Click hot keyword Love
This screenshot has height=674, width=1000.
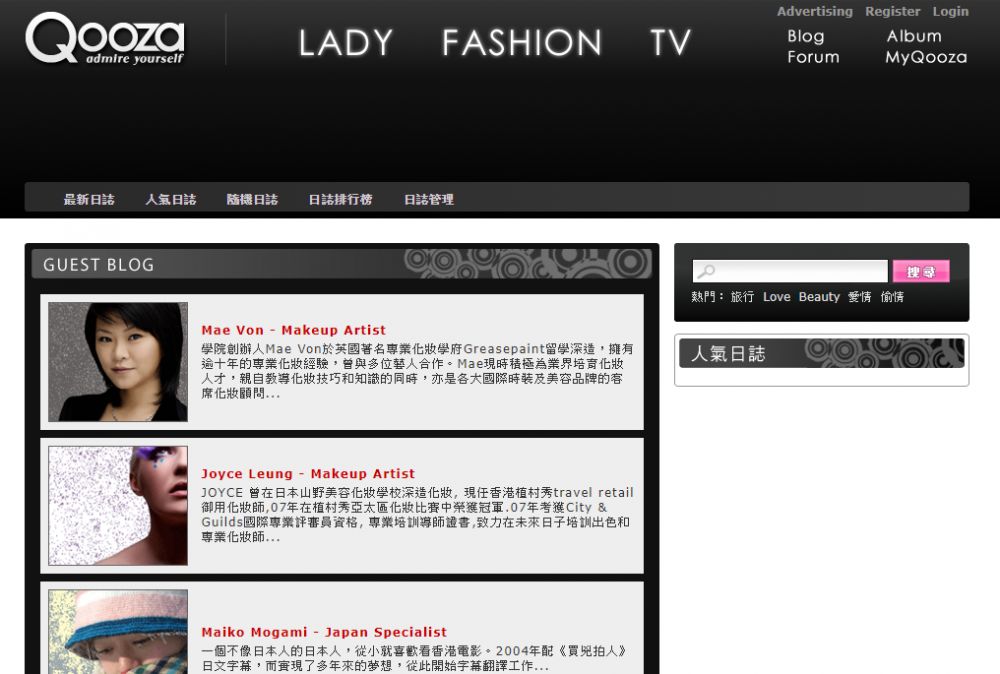(776, 297)
